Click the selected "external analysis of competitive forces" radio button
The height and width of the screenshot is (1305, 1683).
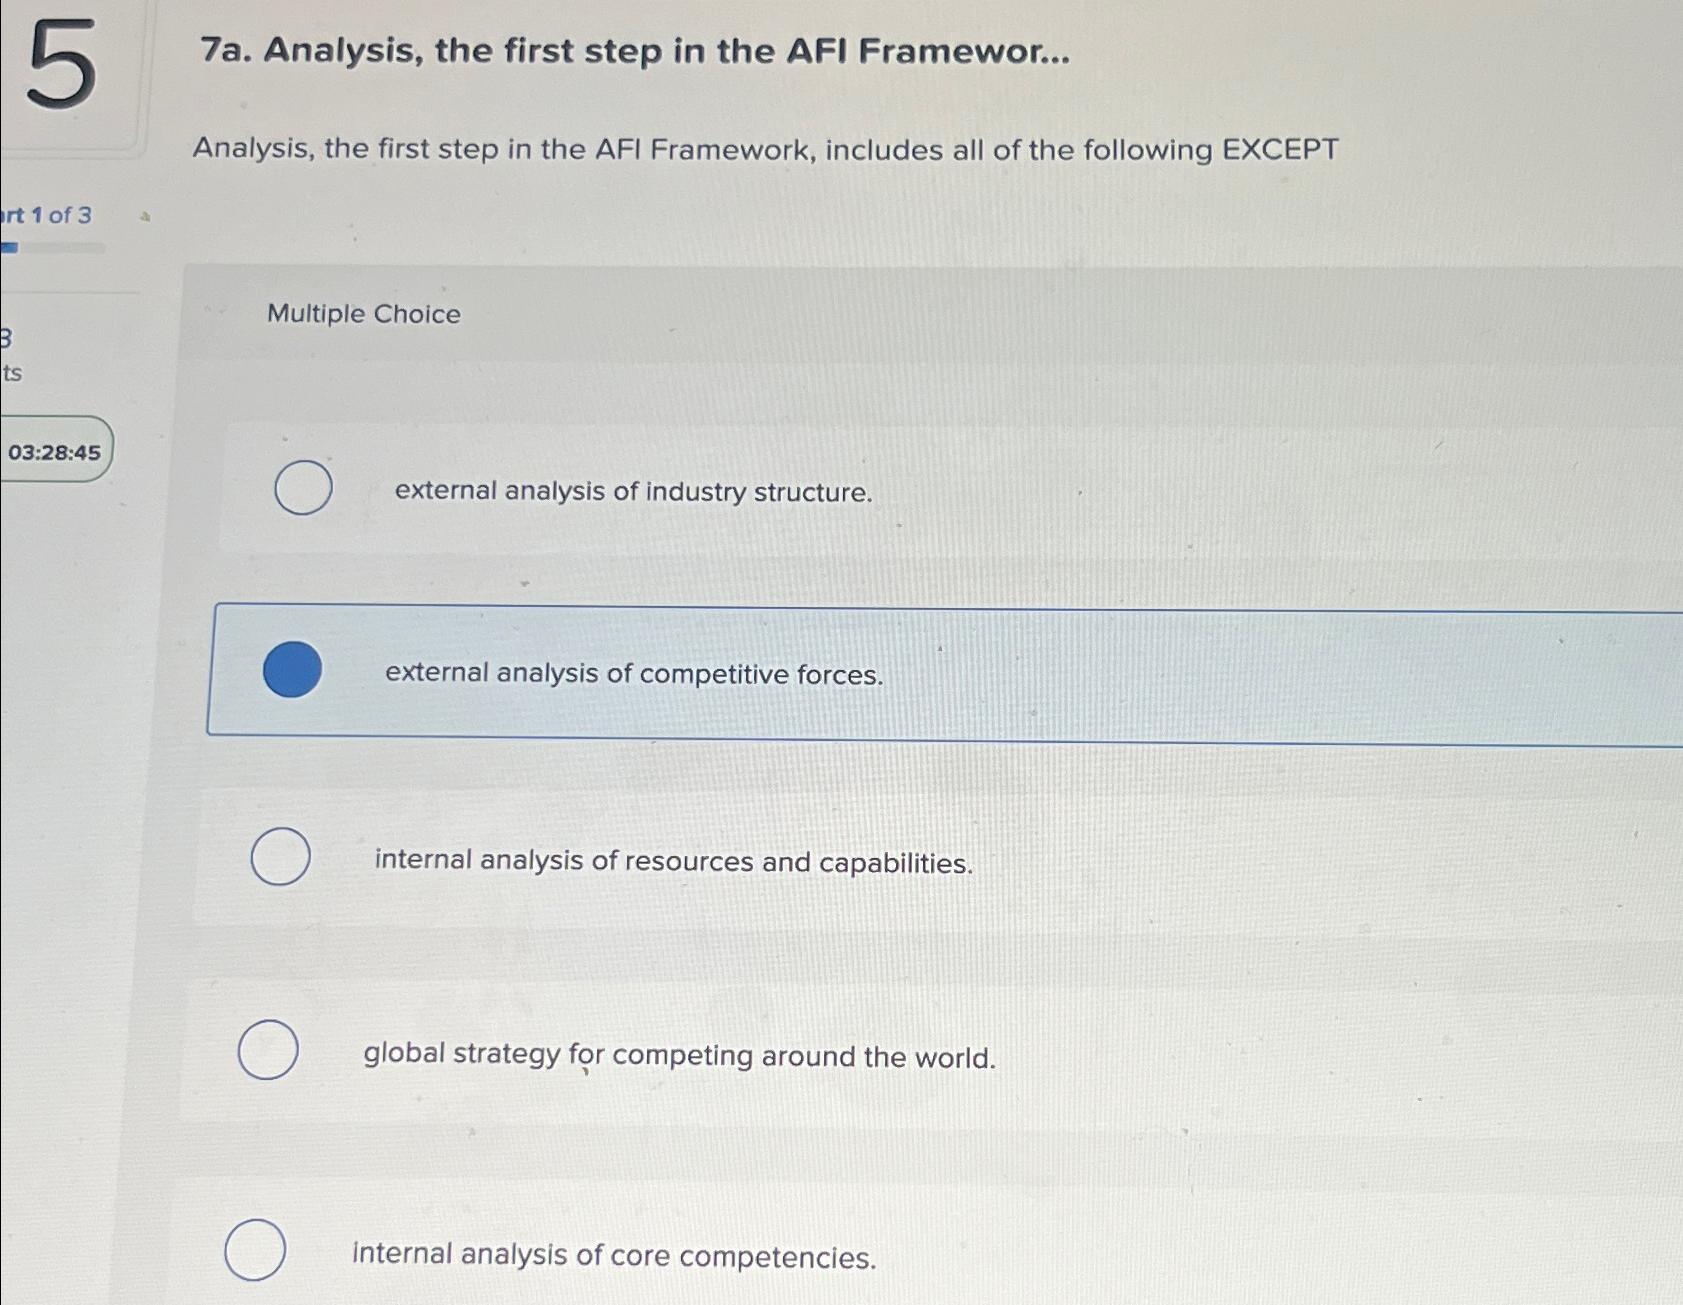coord(293,672)
